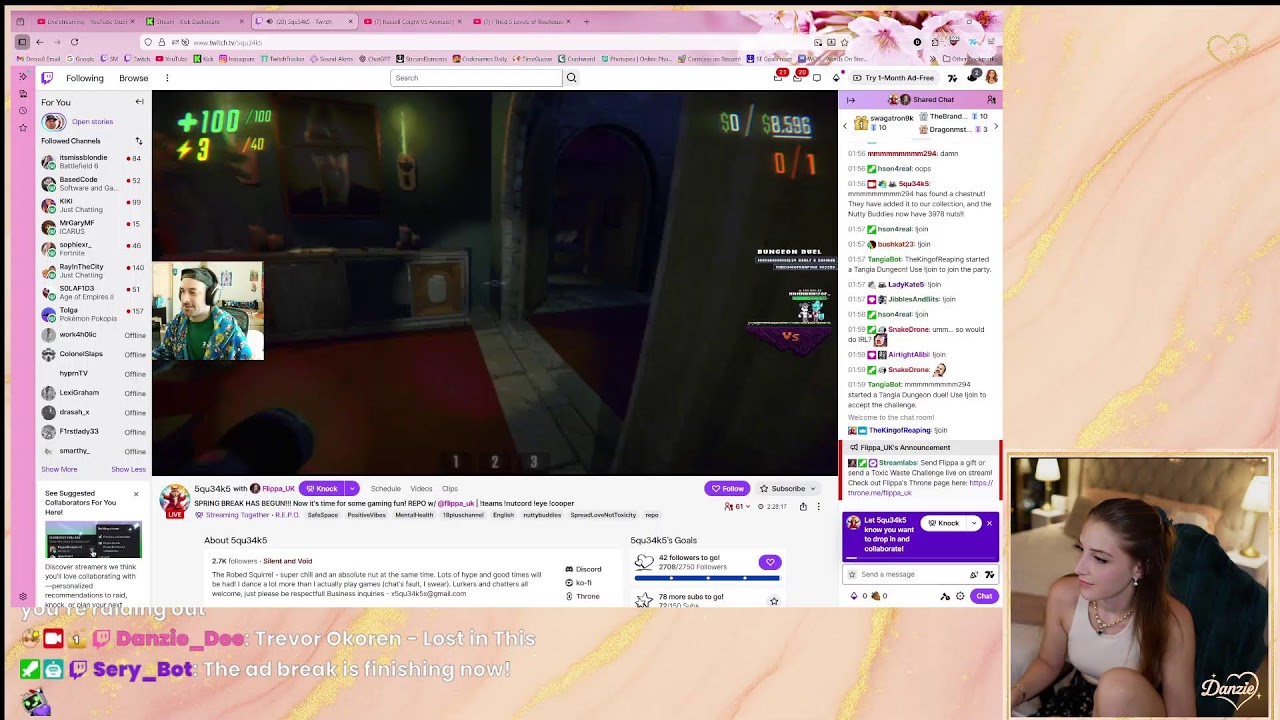
Task: Select the MentalHealth tag
Action: point(414,515)
